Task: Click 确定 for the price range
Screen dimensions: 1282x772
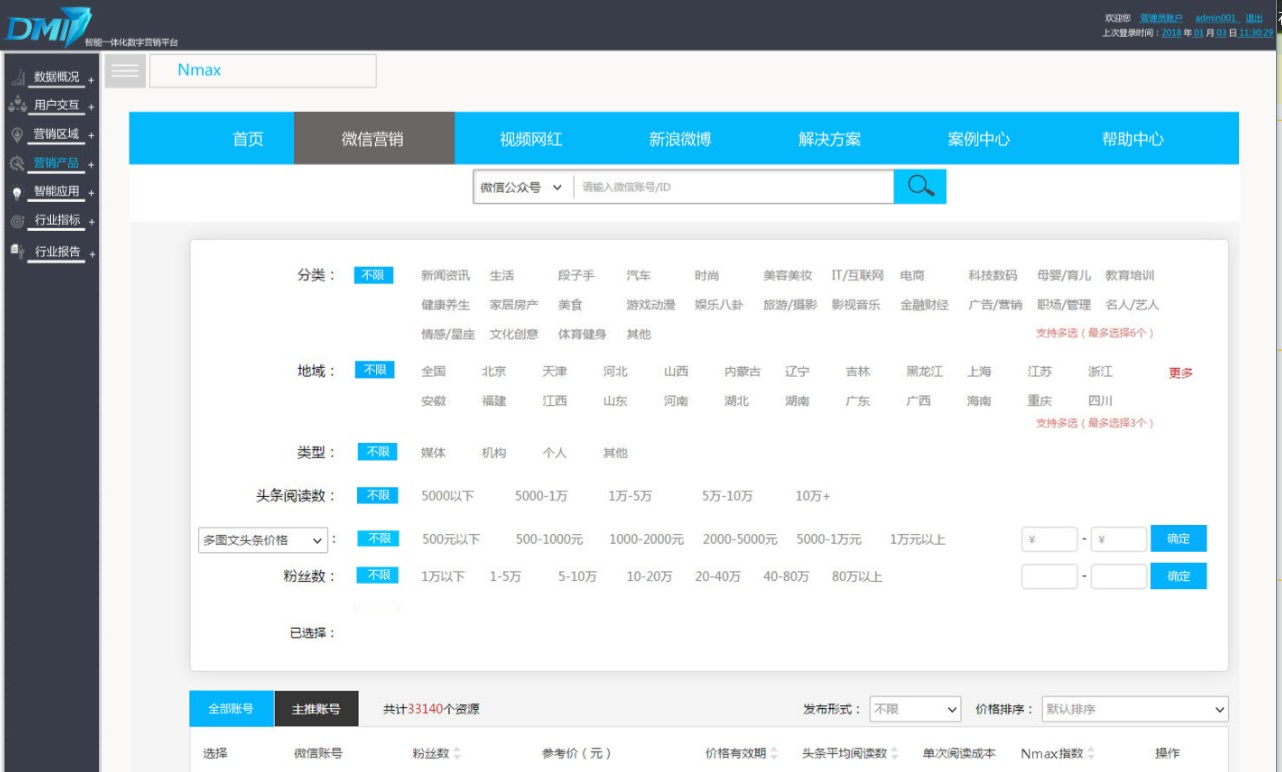Action: coord(1178,538)
